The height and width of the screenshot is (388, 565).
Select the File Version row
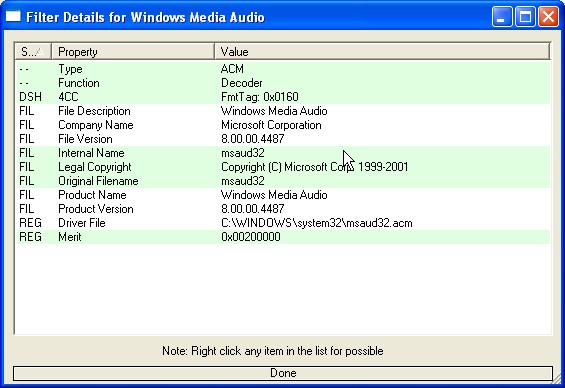click(x=283, y=139)
